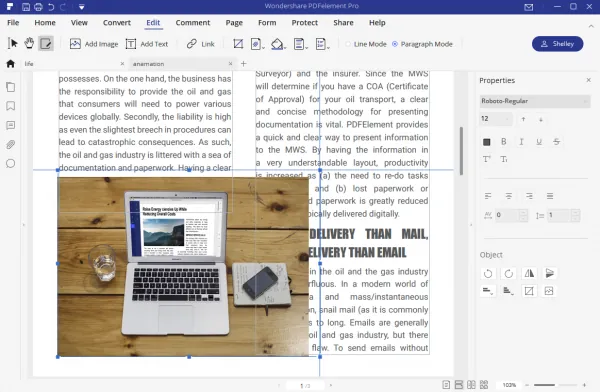Screen dimensions: 600x392
Task: Insert a Link
Action: coord(201,44)
